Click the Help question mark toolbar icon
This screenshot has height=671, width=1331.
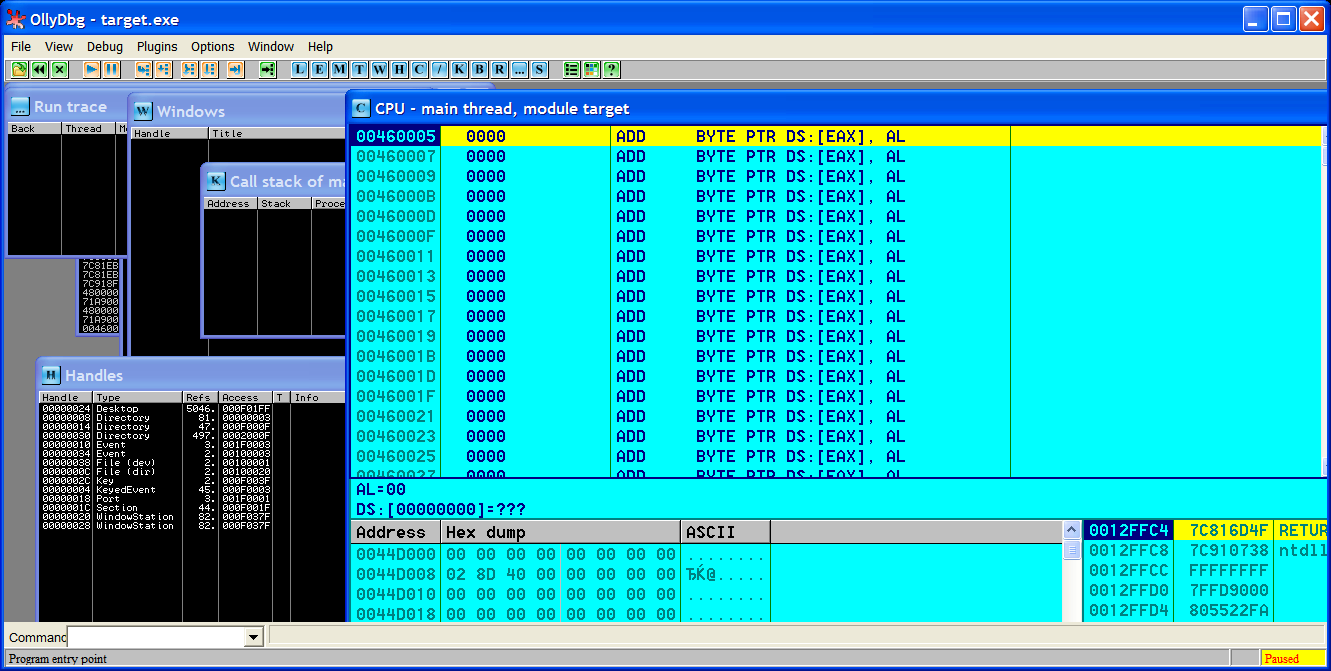pos(611,69)
